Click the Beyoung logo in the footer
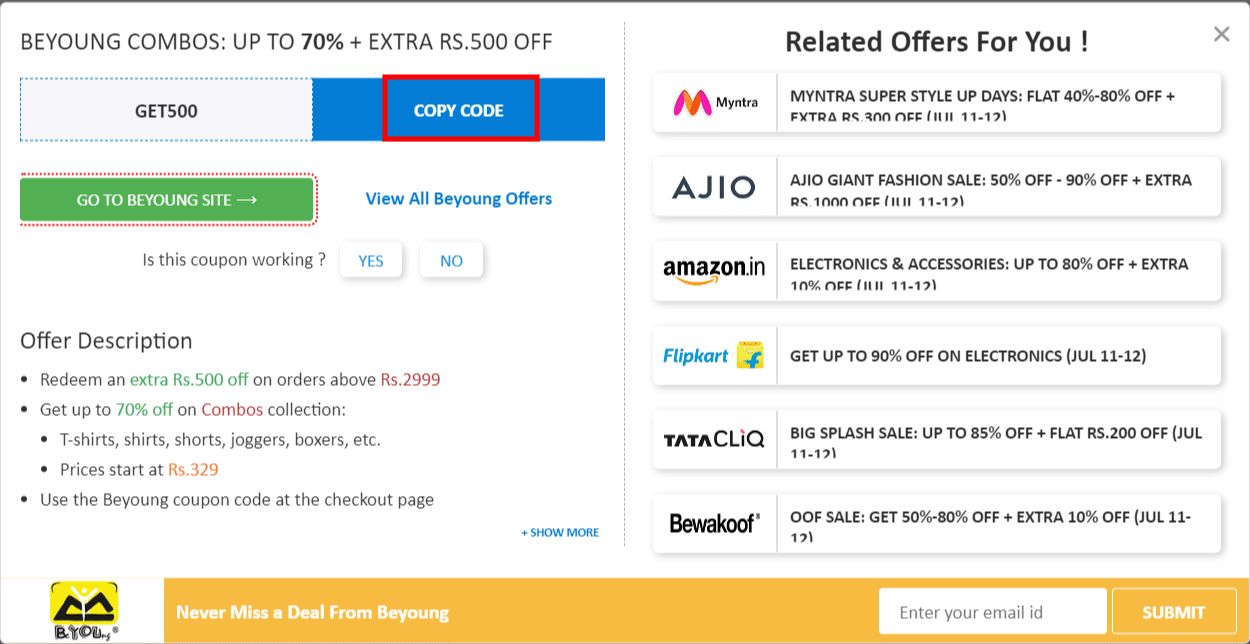The width and height of the screenshot is (1250, 644). click(x=85, y=608)
